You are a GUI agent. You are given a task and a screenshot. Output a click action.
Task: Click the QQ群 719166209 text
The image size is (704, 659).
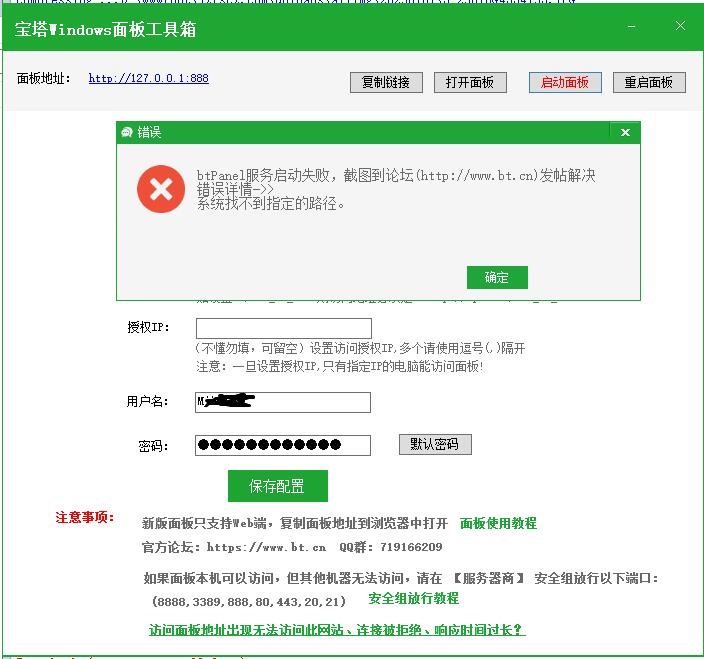391,547
